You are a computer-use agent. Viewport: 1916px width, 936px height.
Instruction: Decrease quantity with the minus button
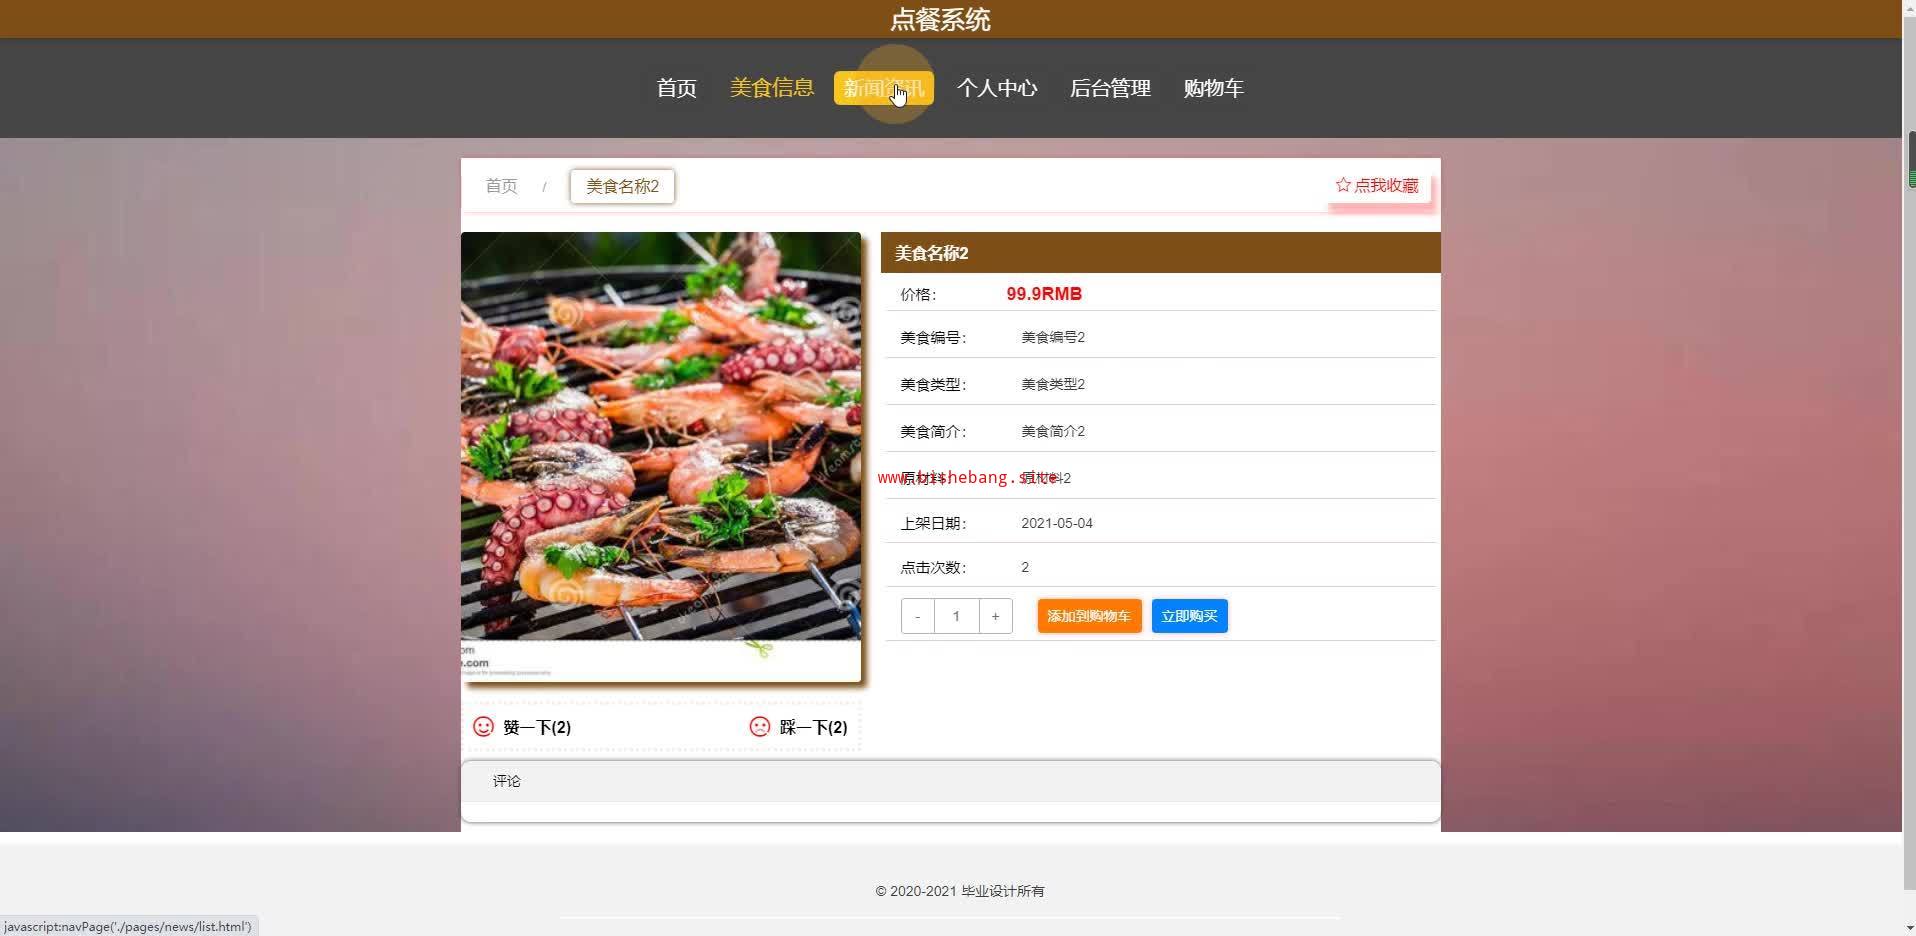click(x=917, y=616)
